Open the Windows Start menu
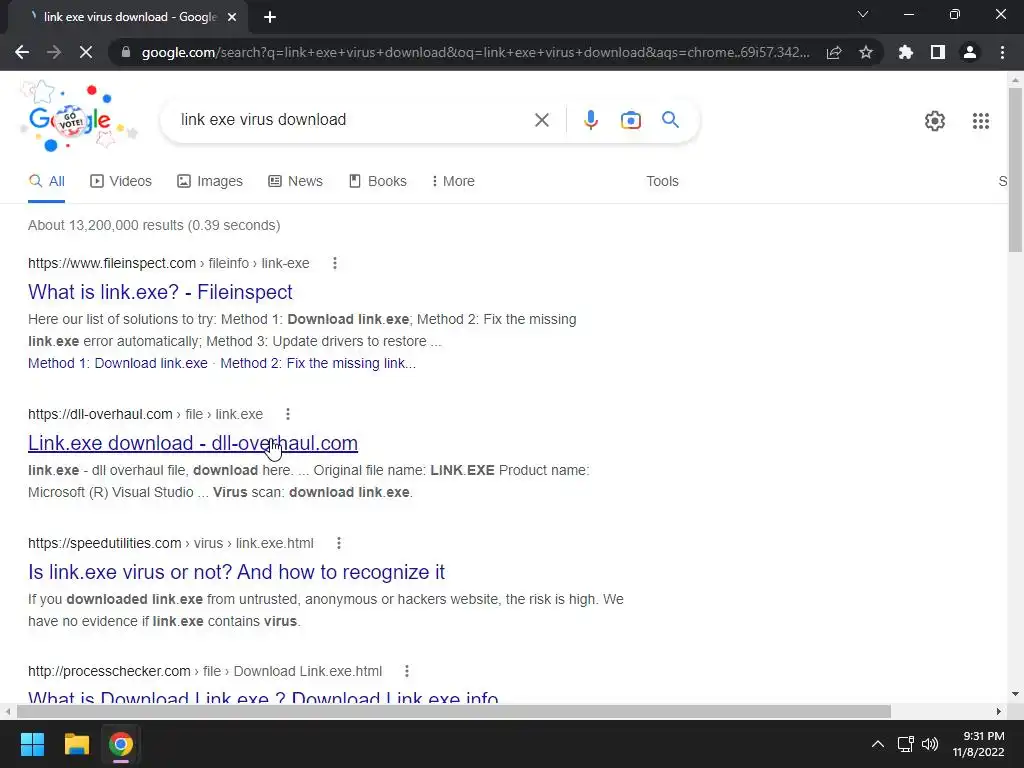The width and height of the screenshot is (1024, 768). (32, 744)
